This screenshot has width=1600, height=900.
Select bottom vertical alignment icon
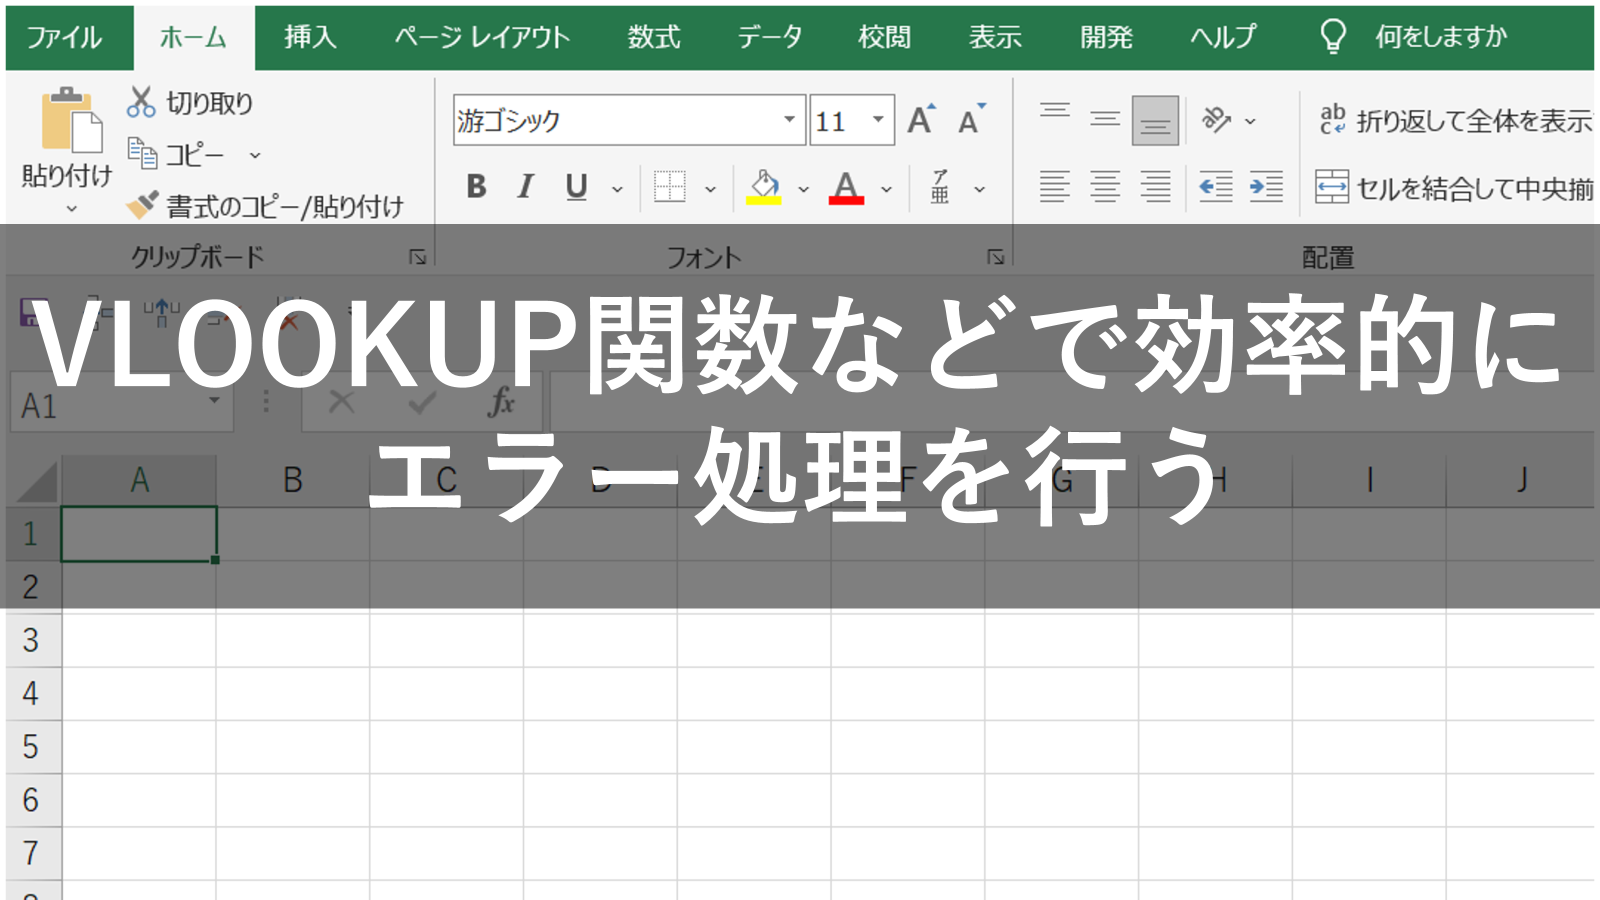(x=1155, y=120)
